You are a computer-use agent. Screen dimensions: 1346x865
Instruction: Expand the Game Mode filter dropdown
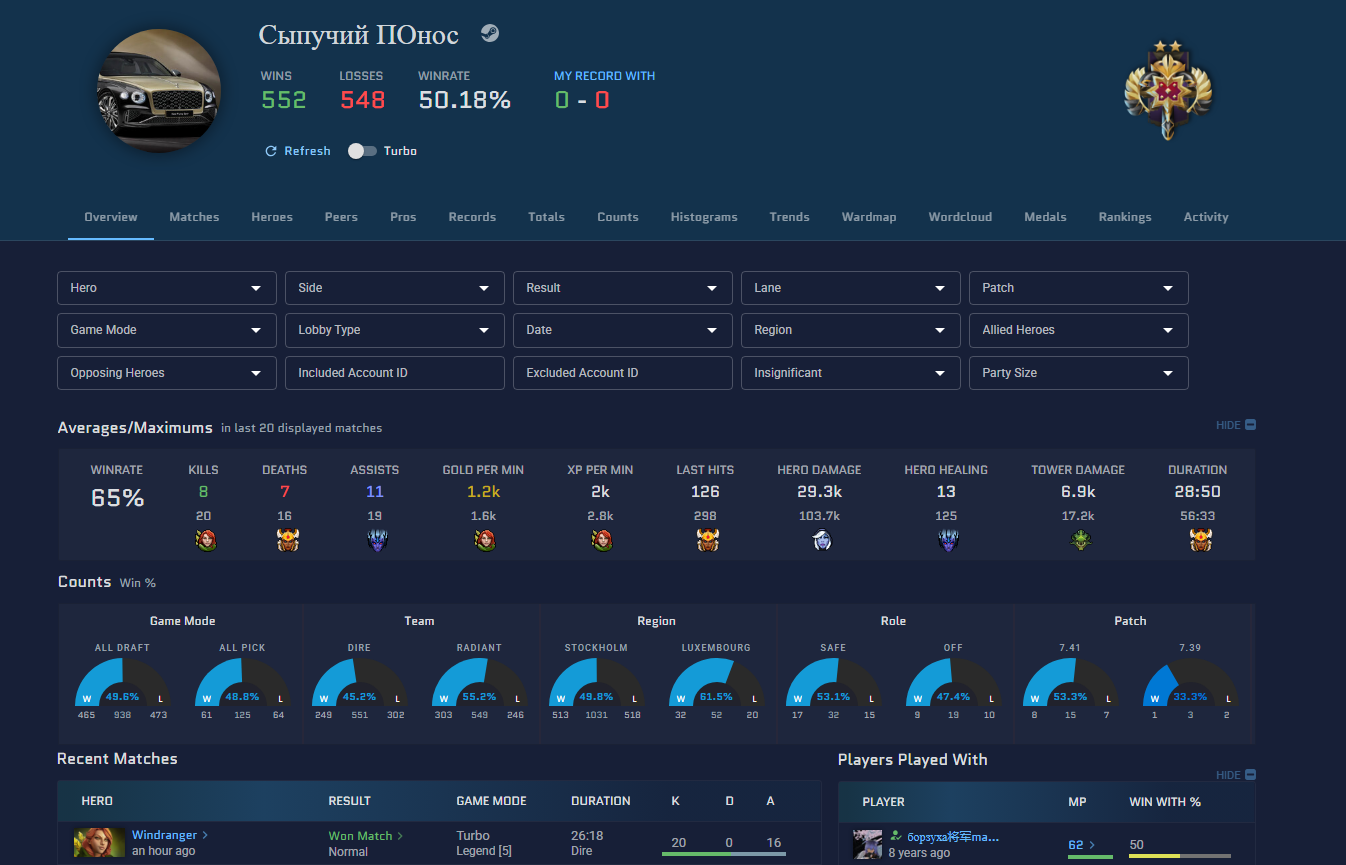pos(167,330)
